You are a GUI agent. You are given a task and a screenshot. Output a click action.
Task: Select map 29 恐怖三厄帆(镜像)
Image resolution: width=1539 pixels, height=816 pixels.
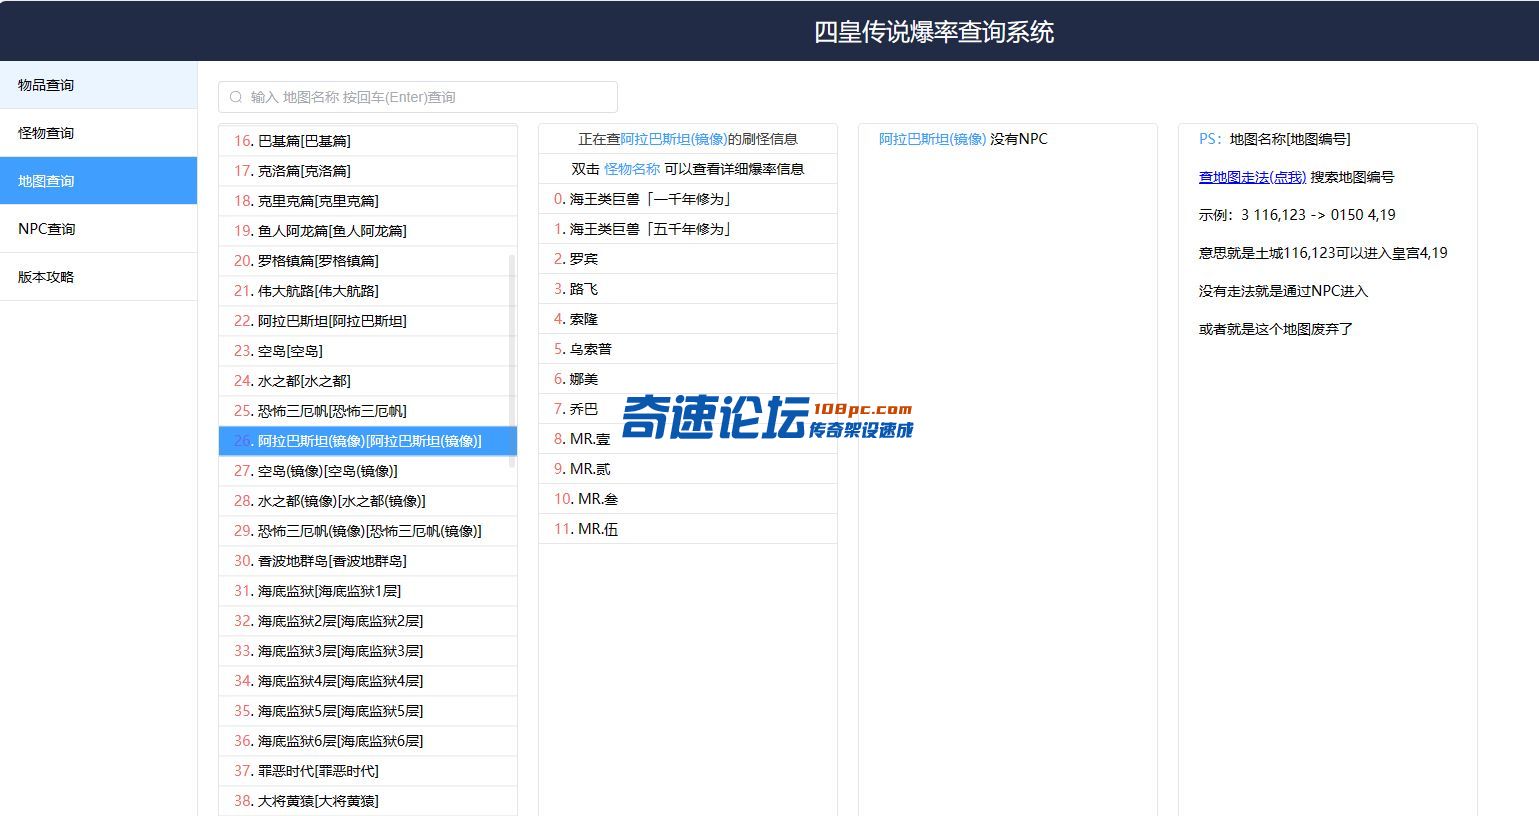(x=368, y=531)
